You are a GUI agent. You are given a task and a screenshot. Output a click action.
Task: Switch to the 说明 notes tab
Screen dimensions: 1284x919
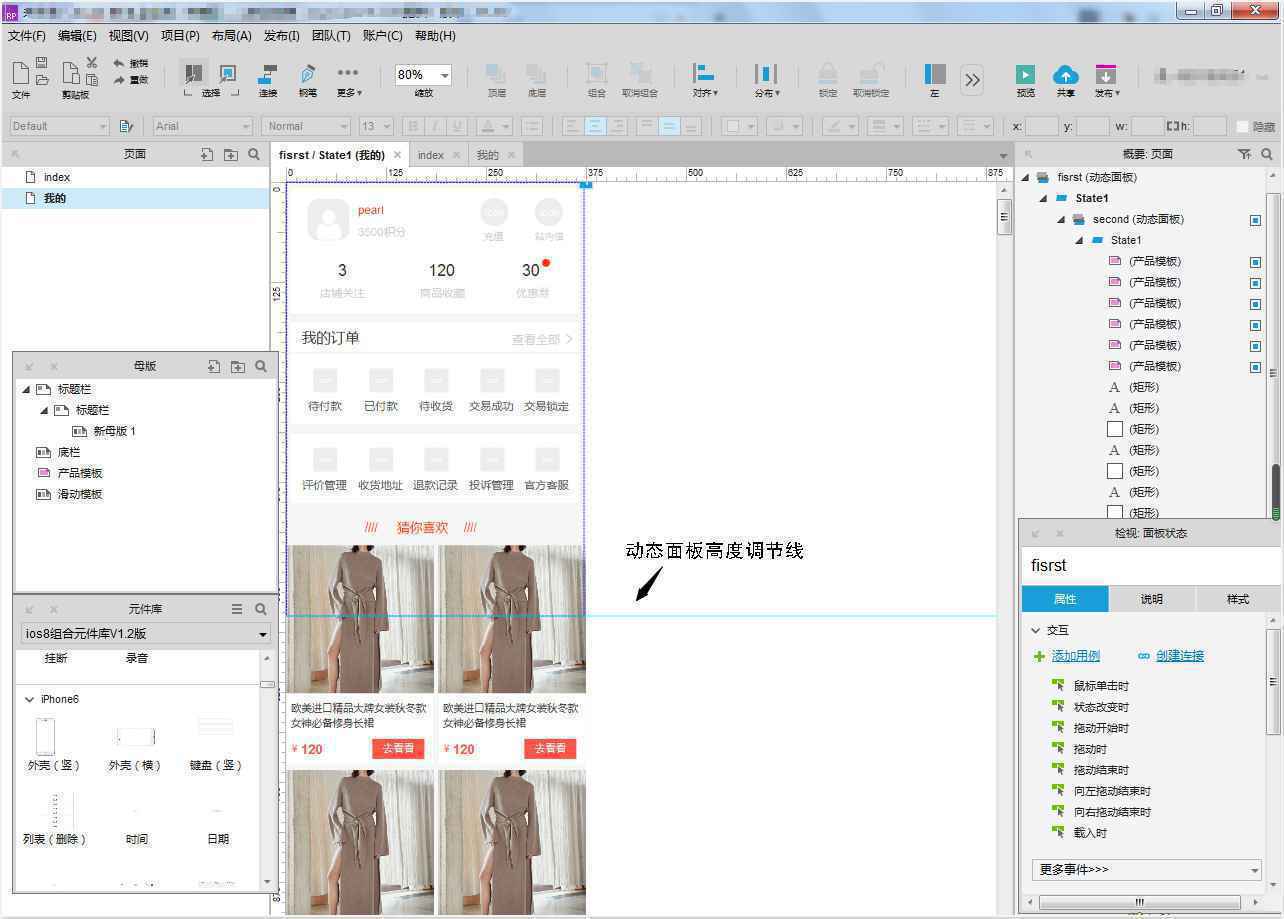[1152, 599]
